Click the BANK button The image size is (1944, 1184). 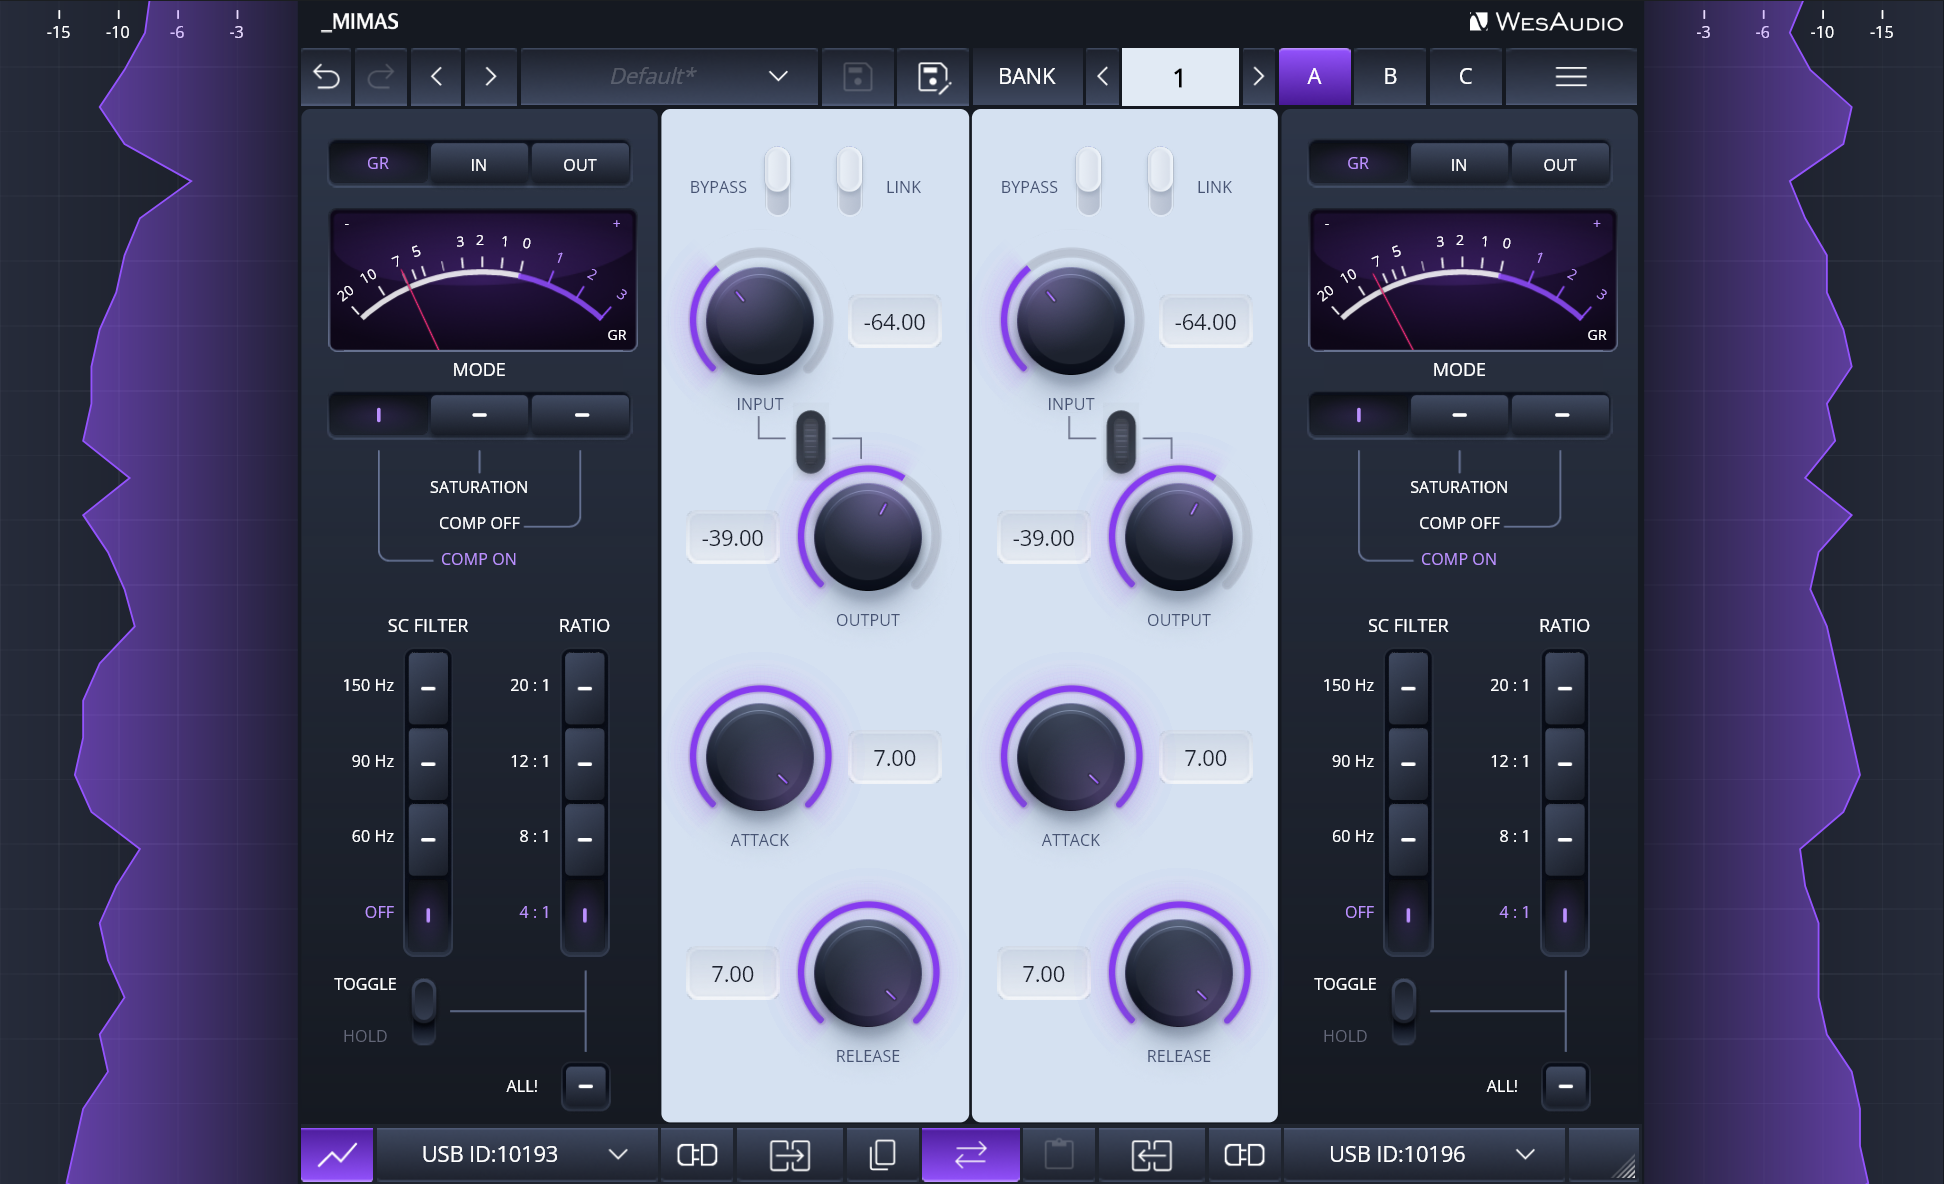(1027, 77)
